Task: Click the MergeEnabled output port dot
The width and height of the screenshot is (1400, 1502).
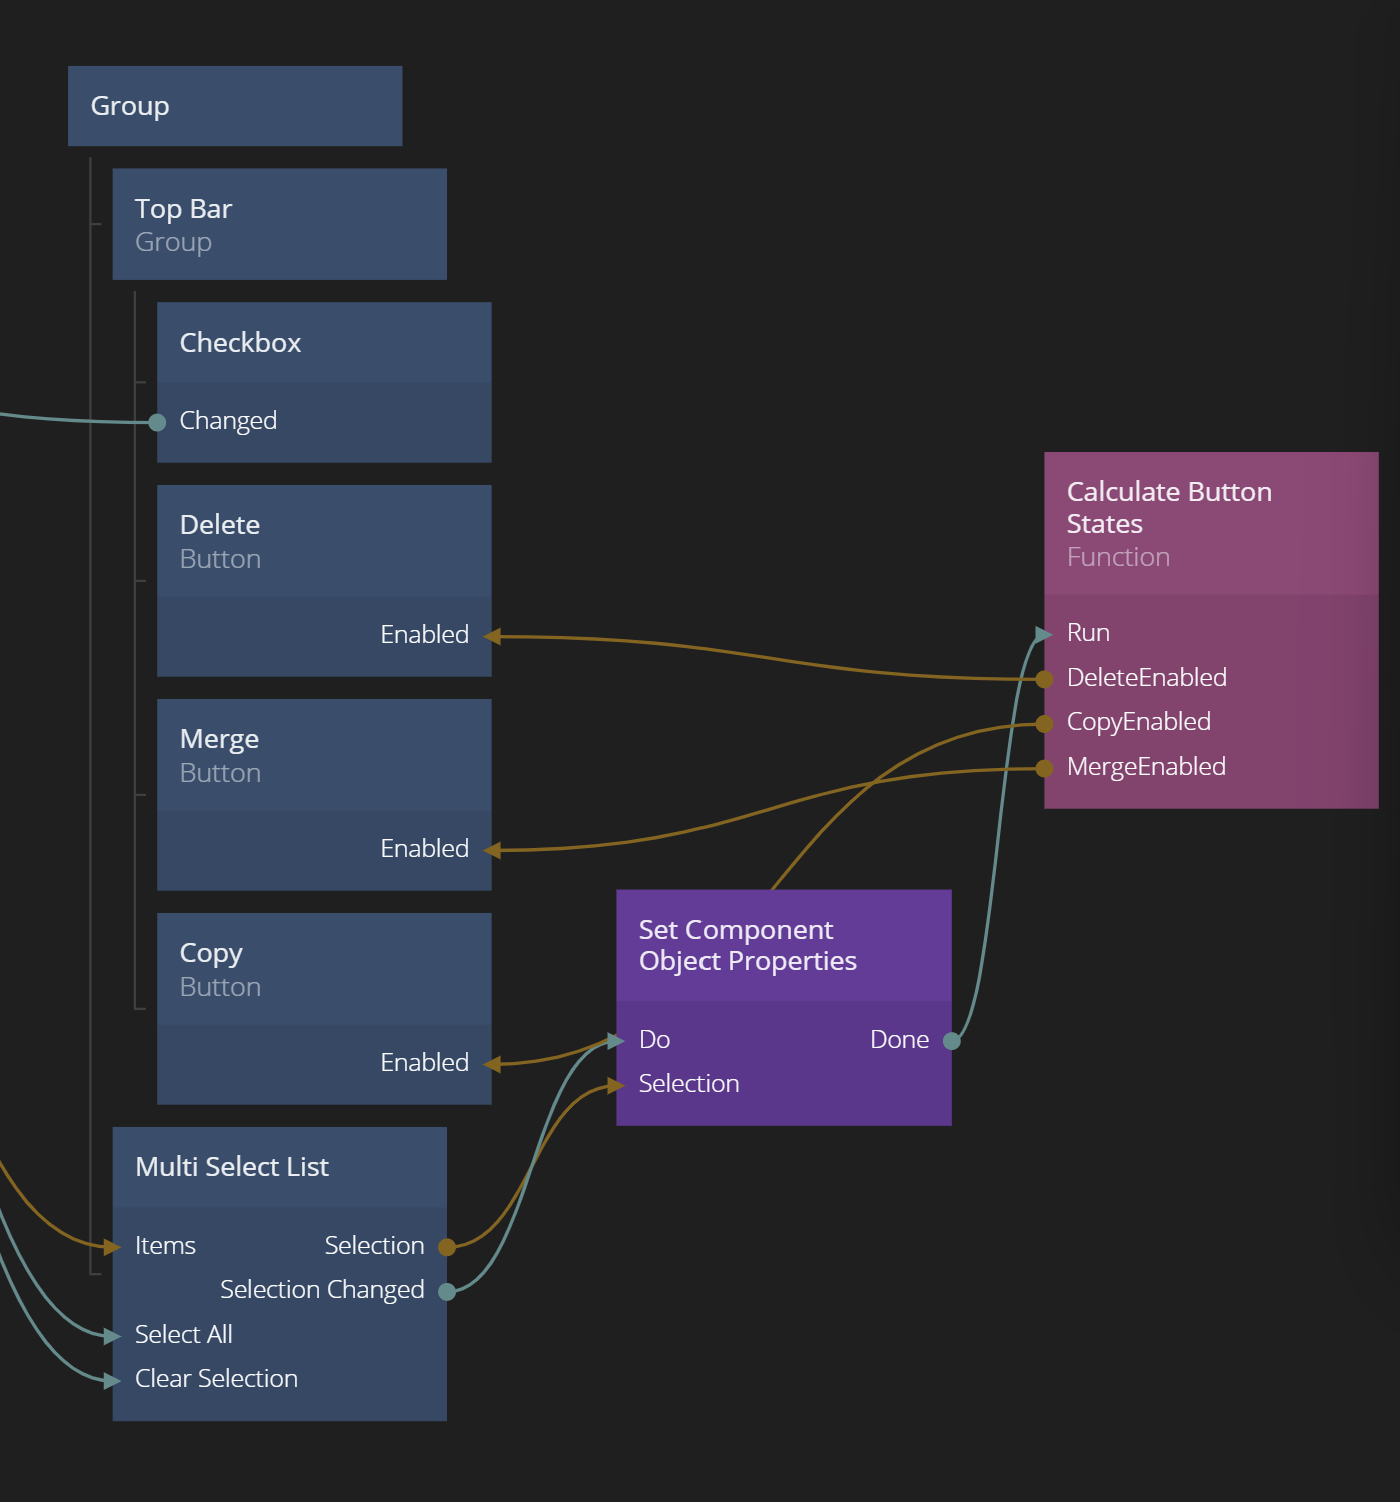Action: (1044, 768)
